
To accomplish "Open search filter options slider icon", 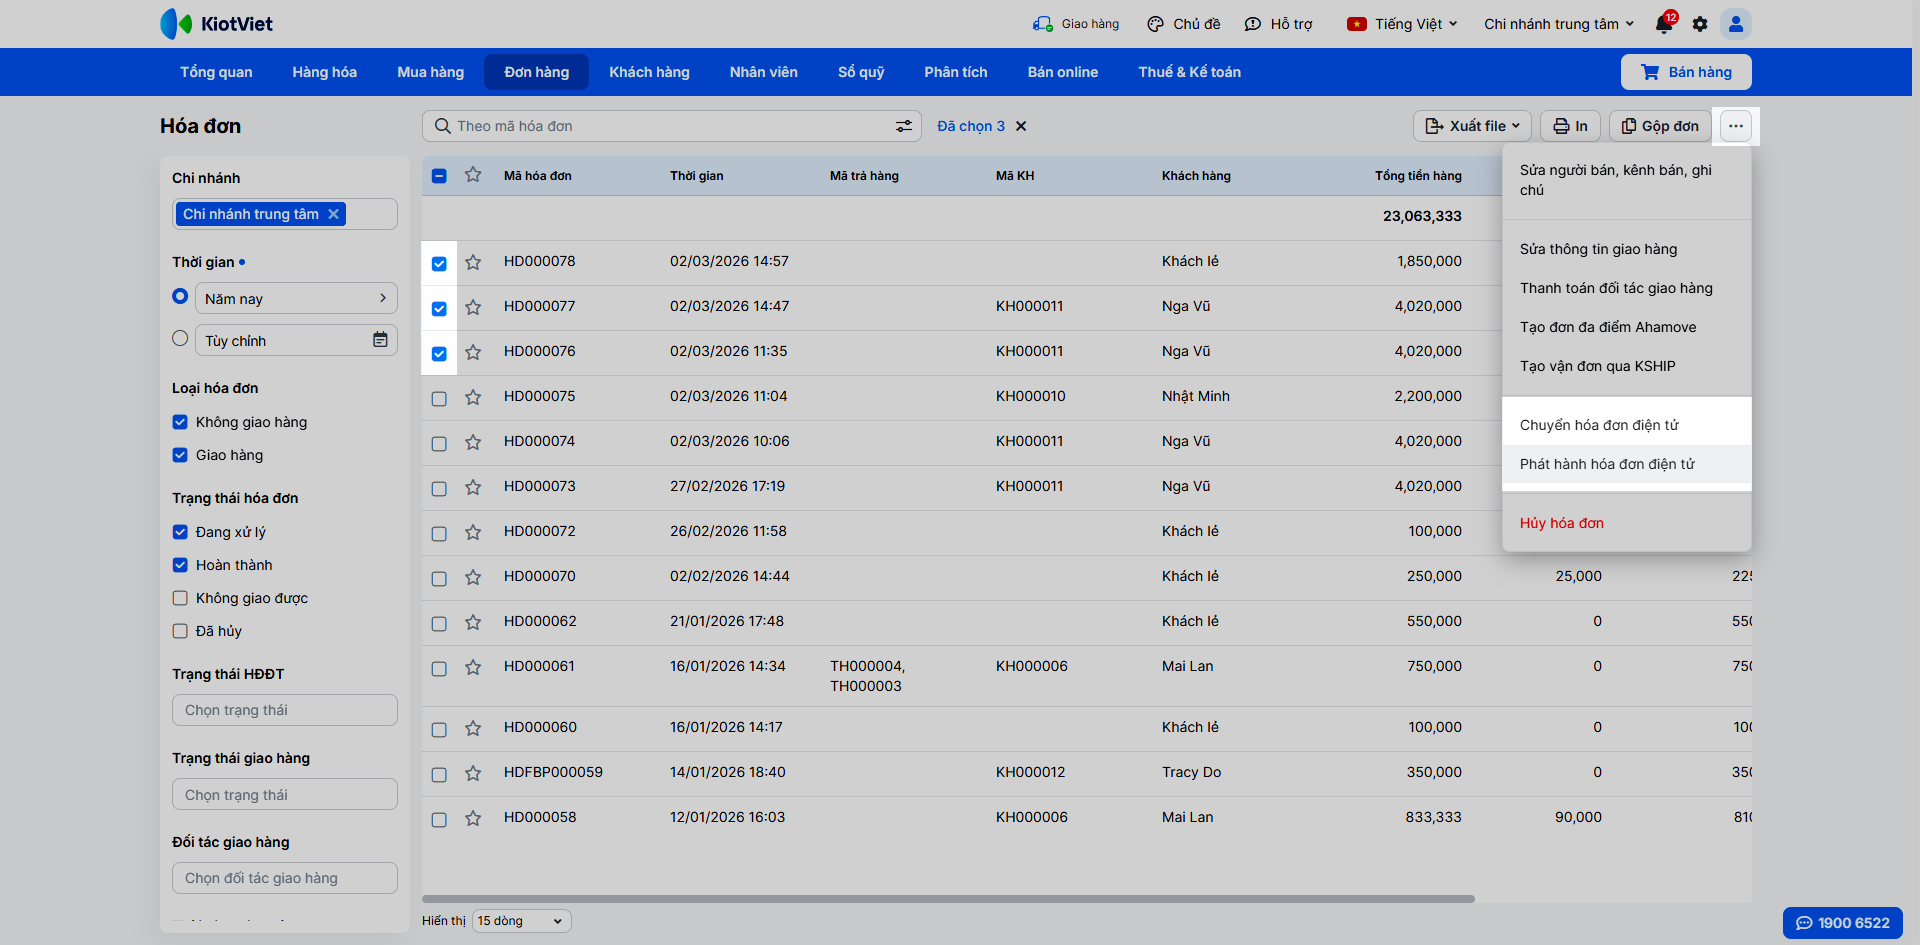I will 903,126.
